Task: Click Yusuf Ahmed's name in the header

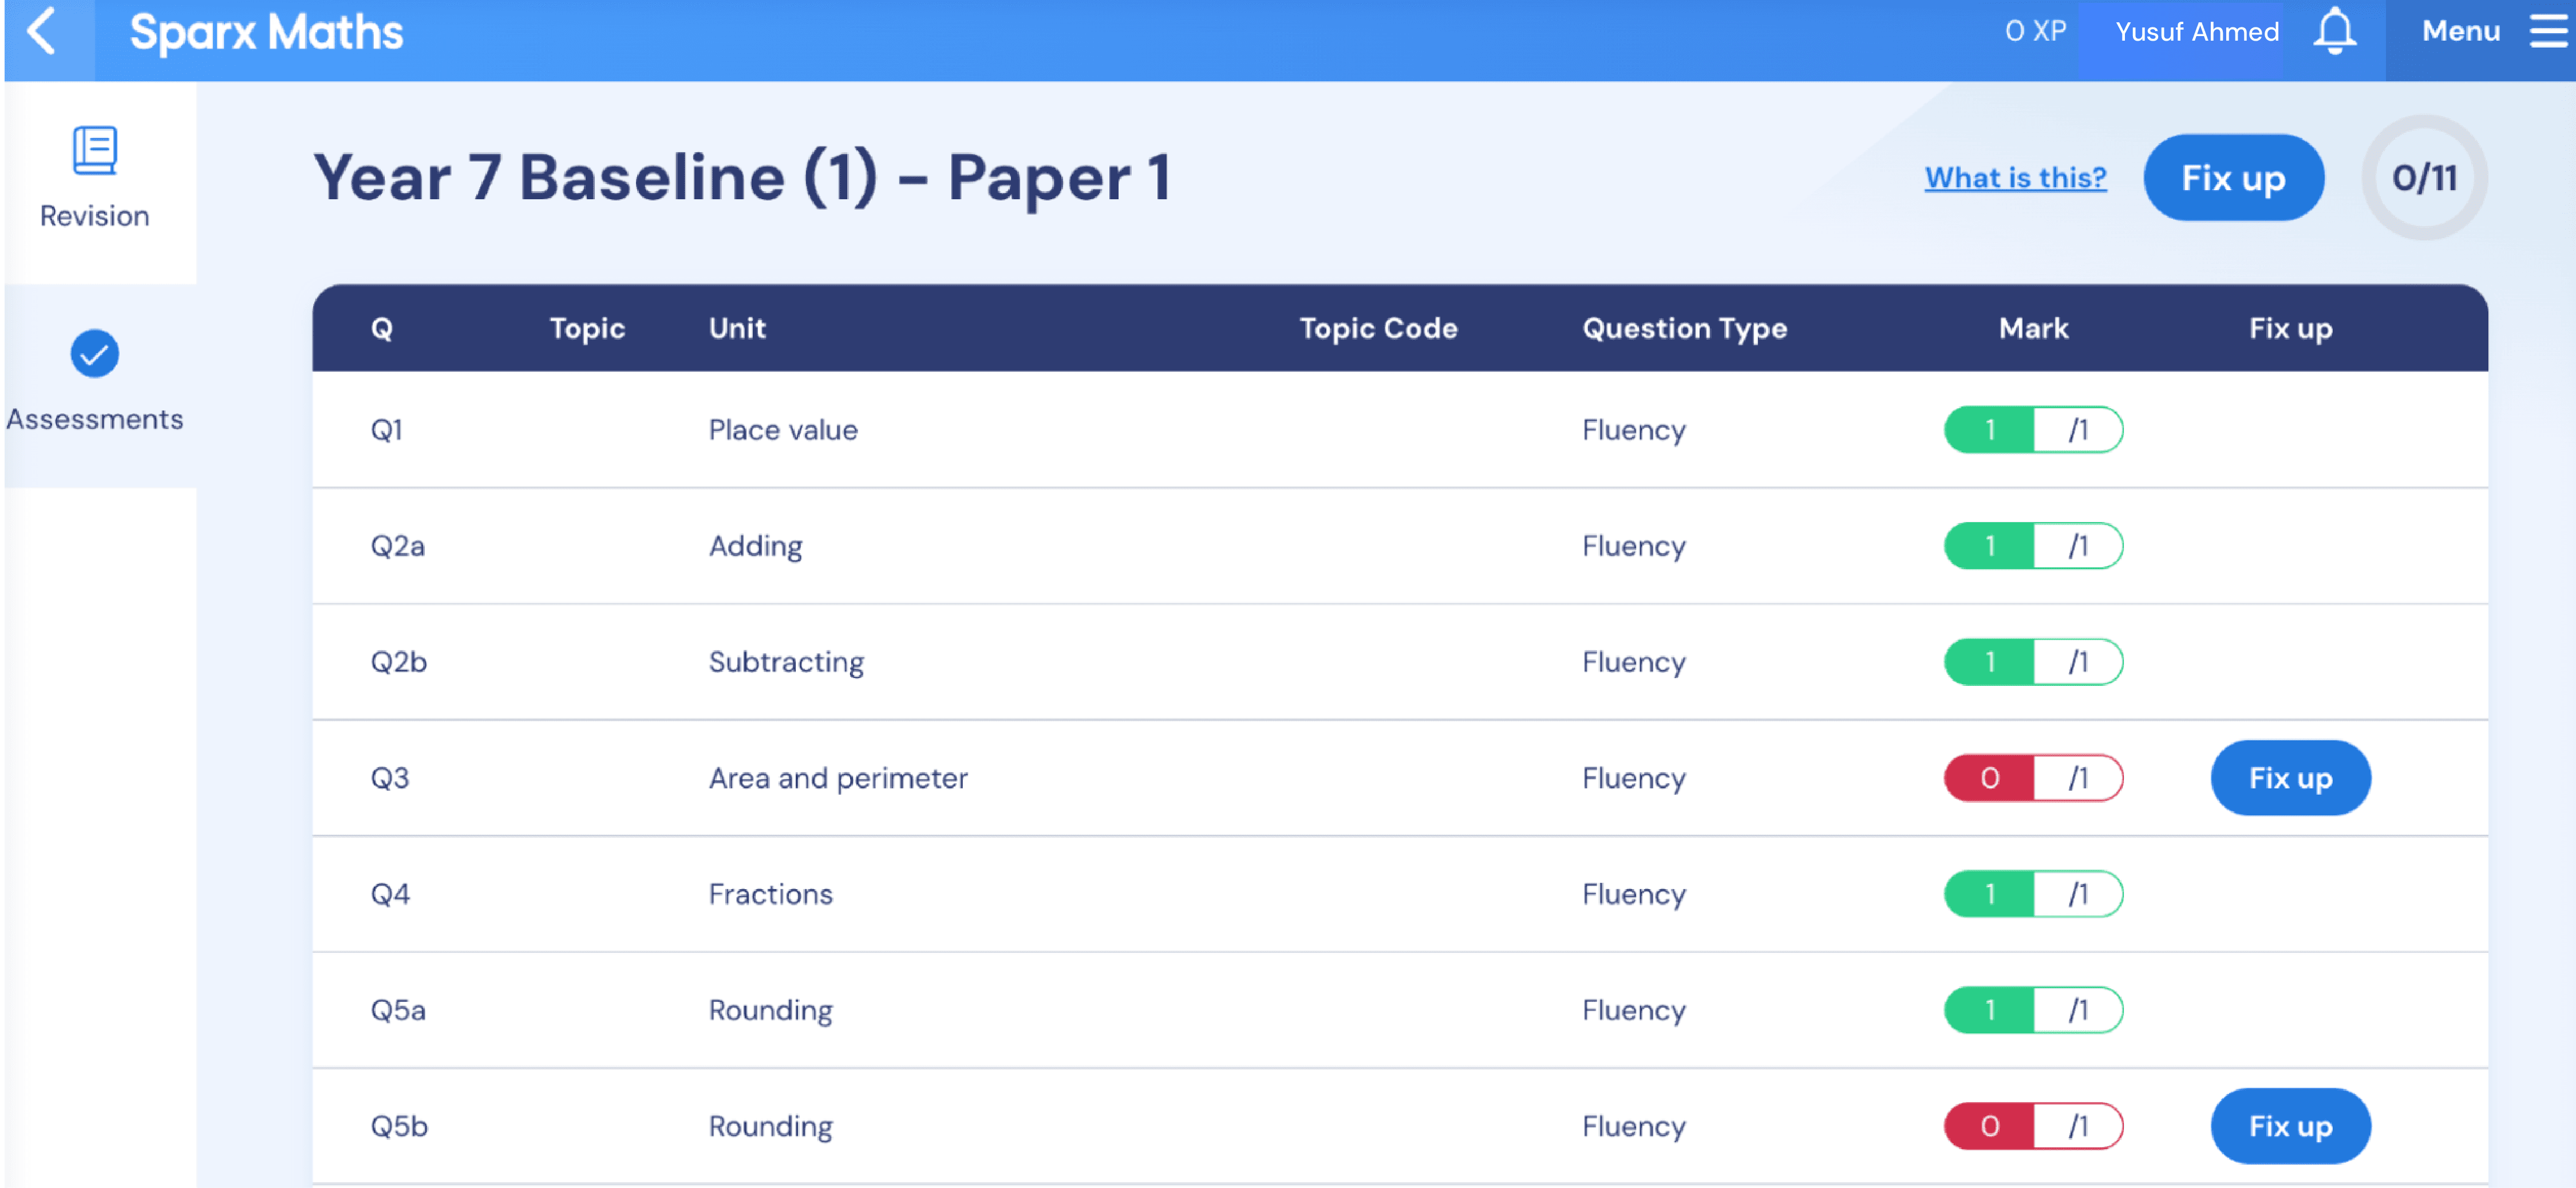Action: [x=2197, y=31]
